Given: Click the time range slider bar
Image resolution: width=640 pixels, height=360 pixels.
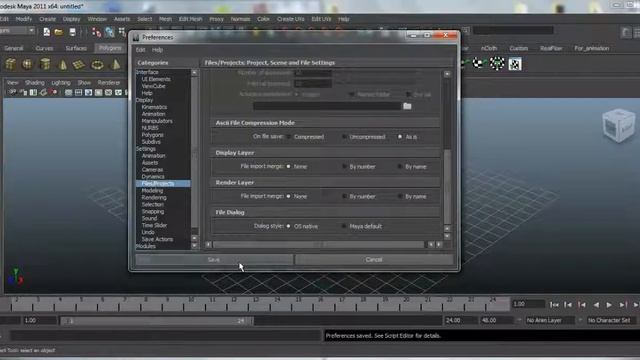Looking at the screenshot, I should 156,321.
